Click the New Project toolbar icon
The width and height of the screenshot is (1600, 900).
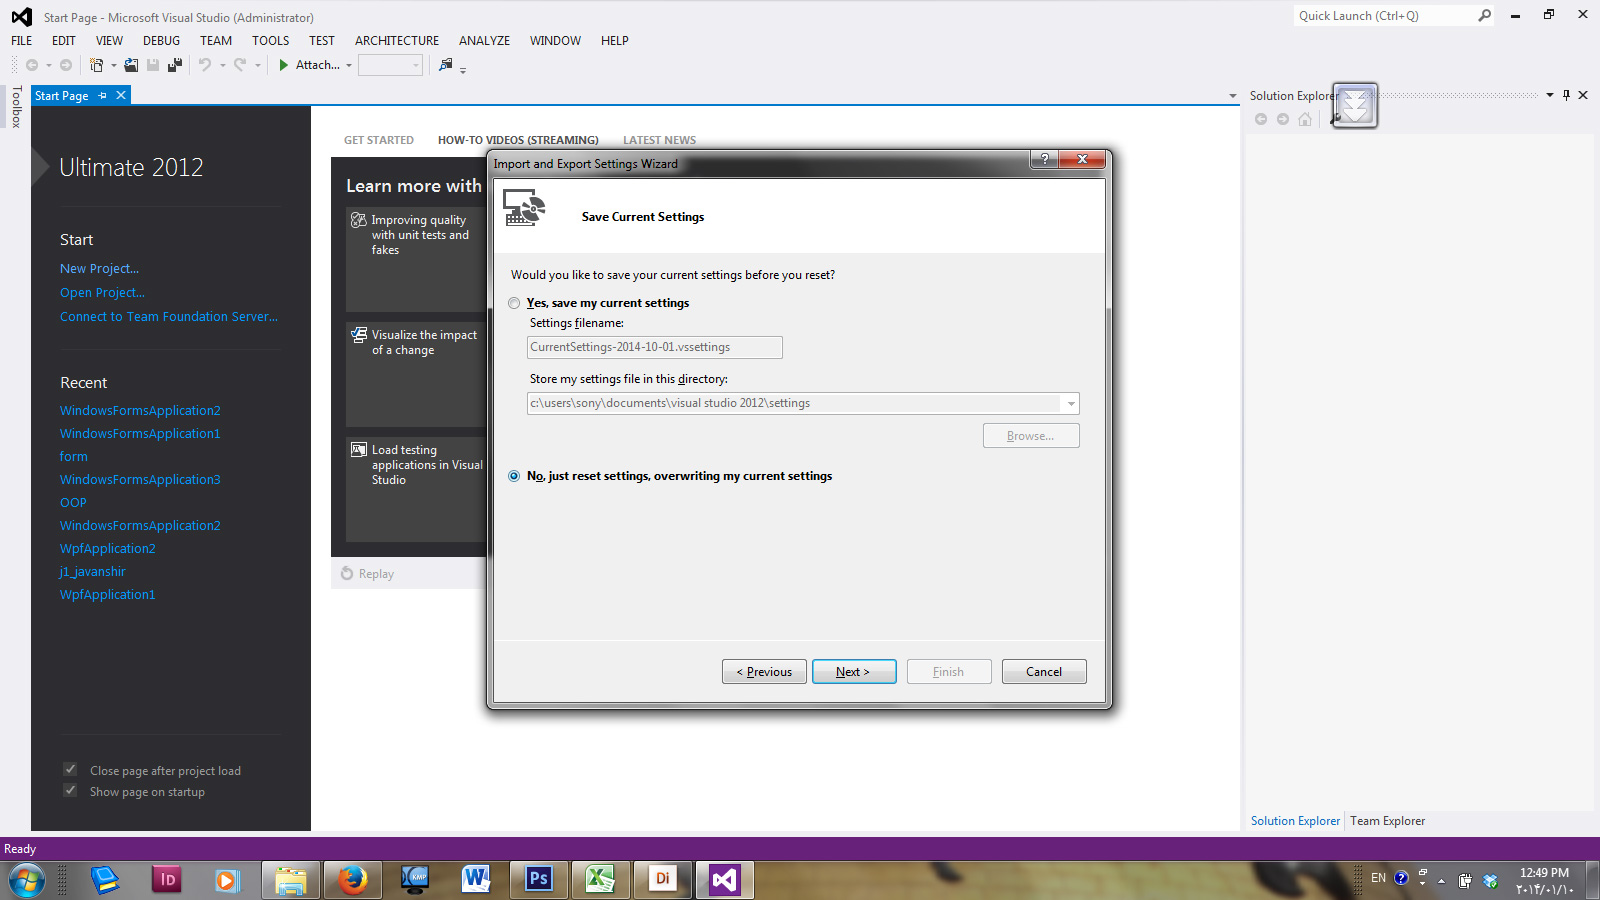(x=96, y=65)
